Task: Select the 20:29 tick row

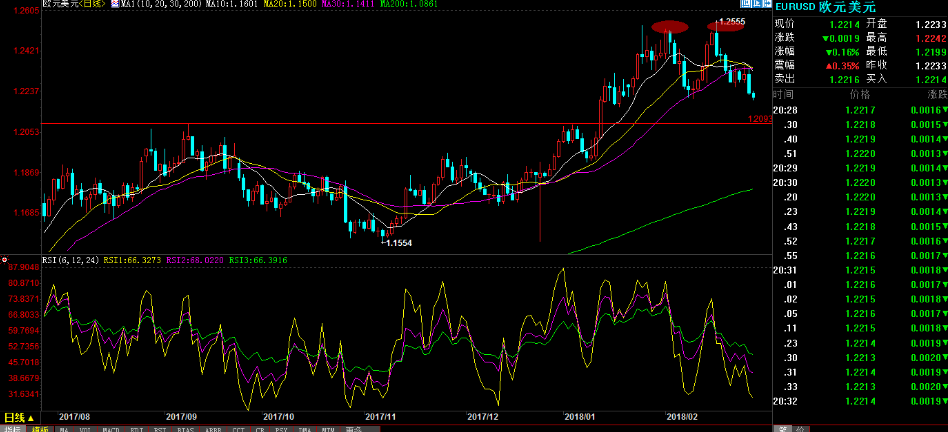Action: click(860, 168)
